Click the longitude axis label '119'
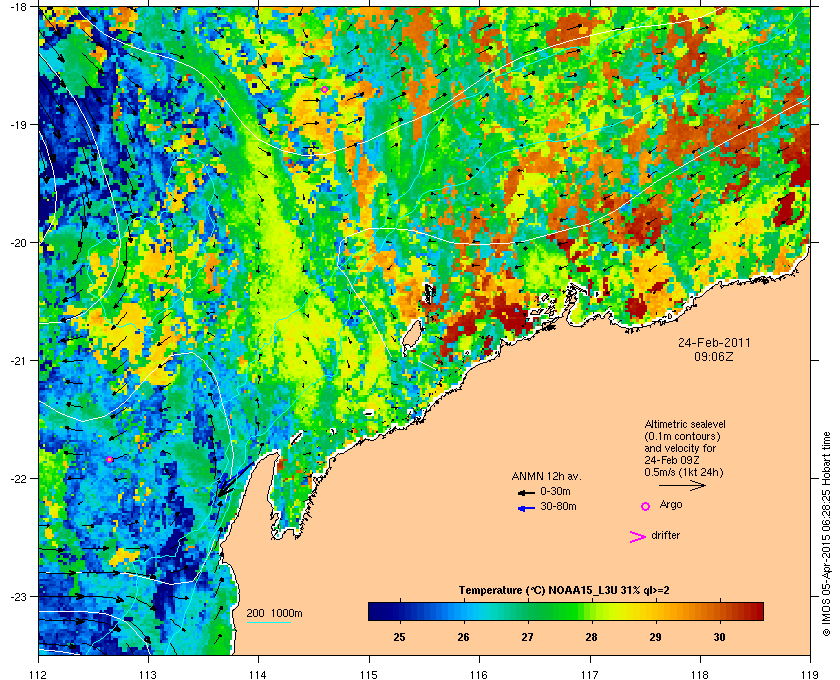The image size is (840, 680). tap(810, 674)
